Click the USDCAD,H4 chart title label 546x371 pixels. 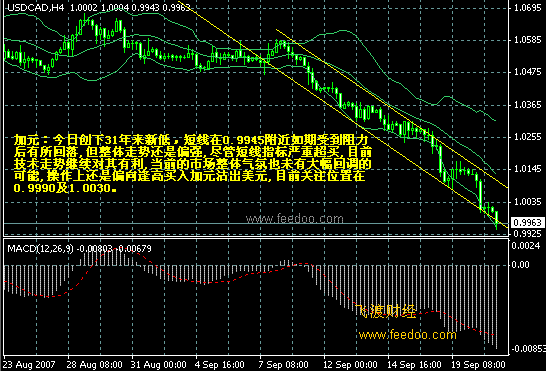pyautogui.click(x=36, y=8)
